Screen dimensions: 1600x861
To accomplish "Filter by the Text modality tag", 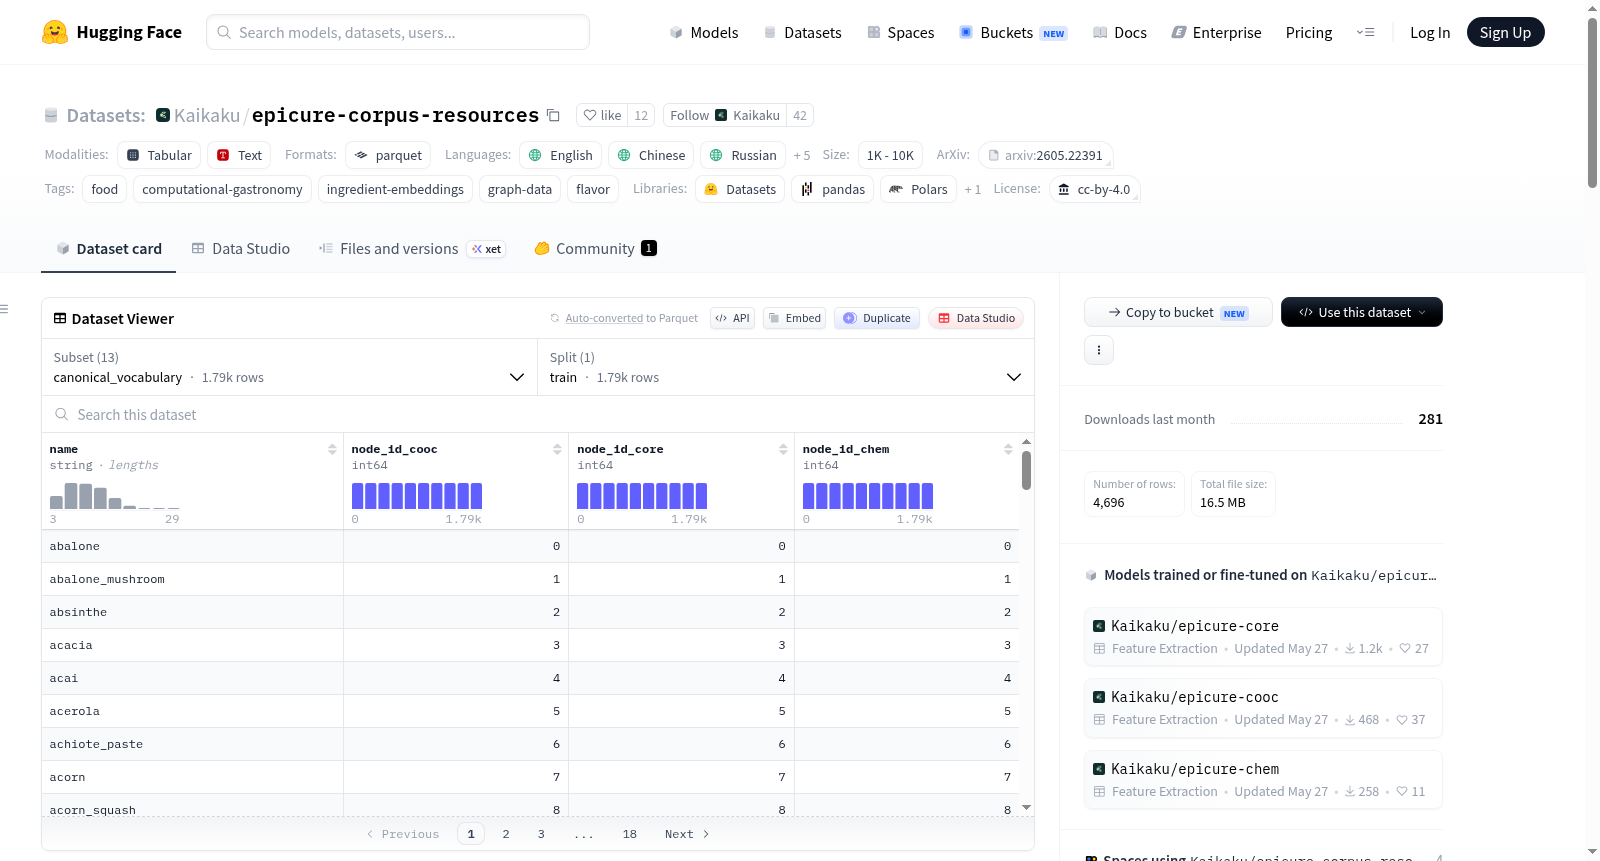I will [x=239, y=155].
